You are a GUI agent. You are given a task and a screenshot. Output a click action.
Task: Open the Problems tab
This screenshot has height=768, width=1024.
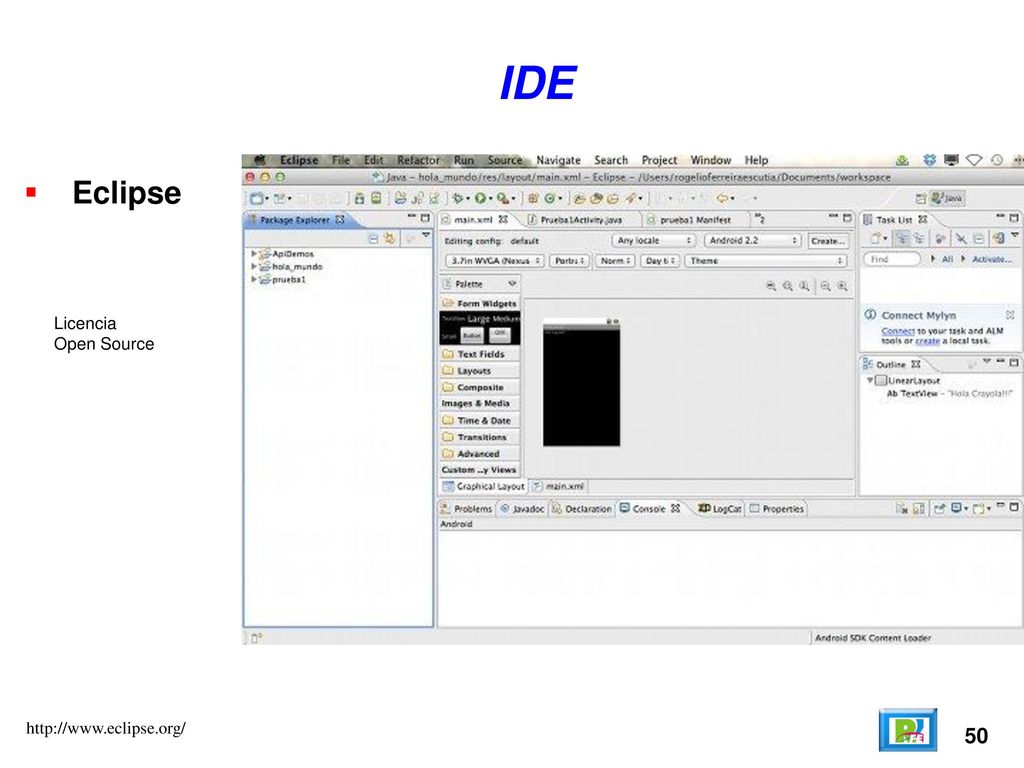(x=466, y=509)
